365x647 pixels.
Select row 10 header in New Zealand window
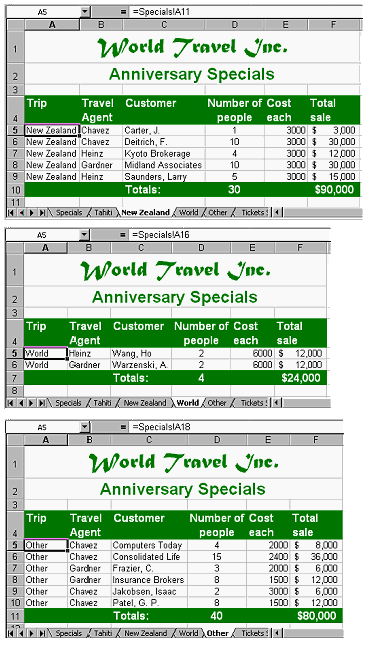coord(16,190)
